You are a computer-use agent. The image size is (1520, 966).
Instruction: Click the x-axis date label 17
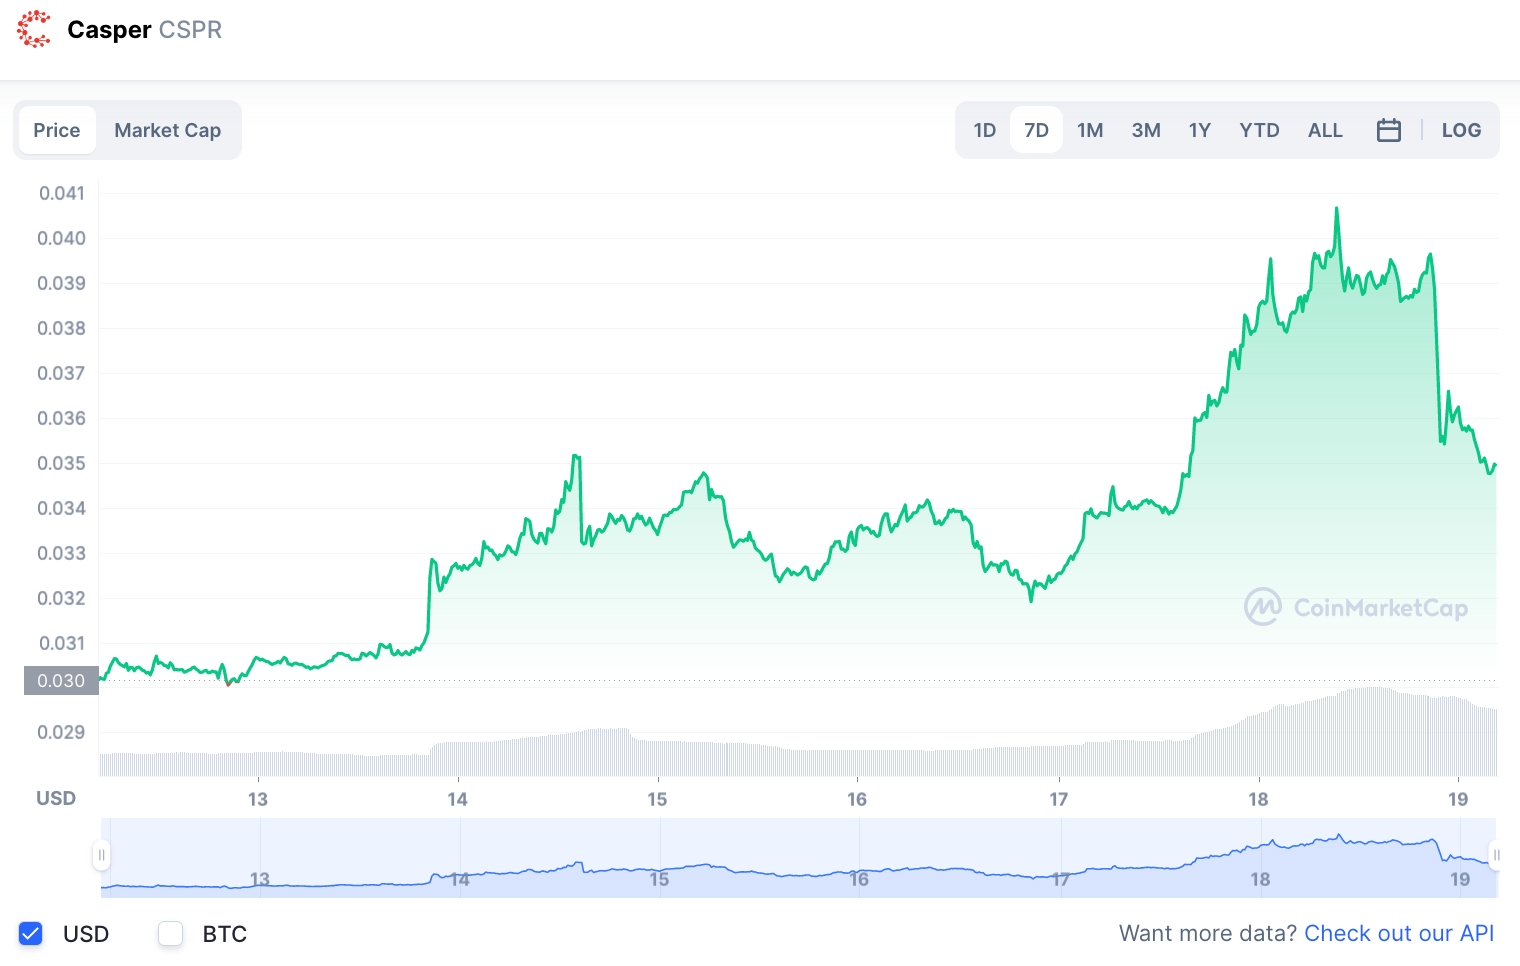1058,799
